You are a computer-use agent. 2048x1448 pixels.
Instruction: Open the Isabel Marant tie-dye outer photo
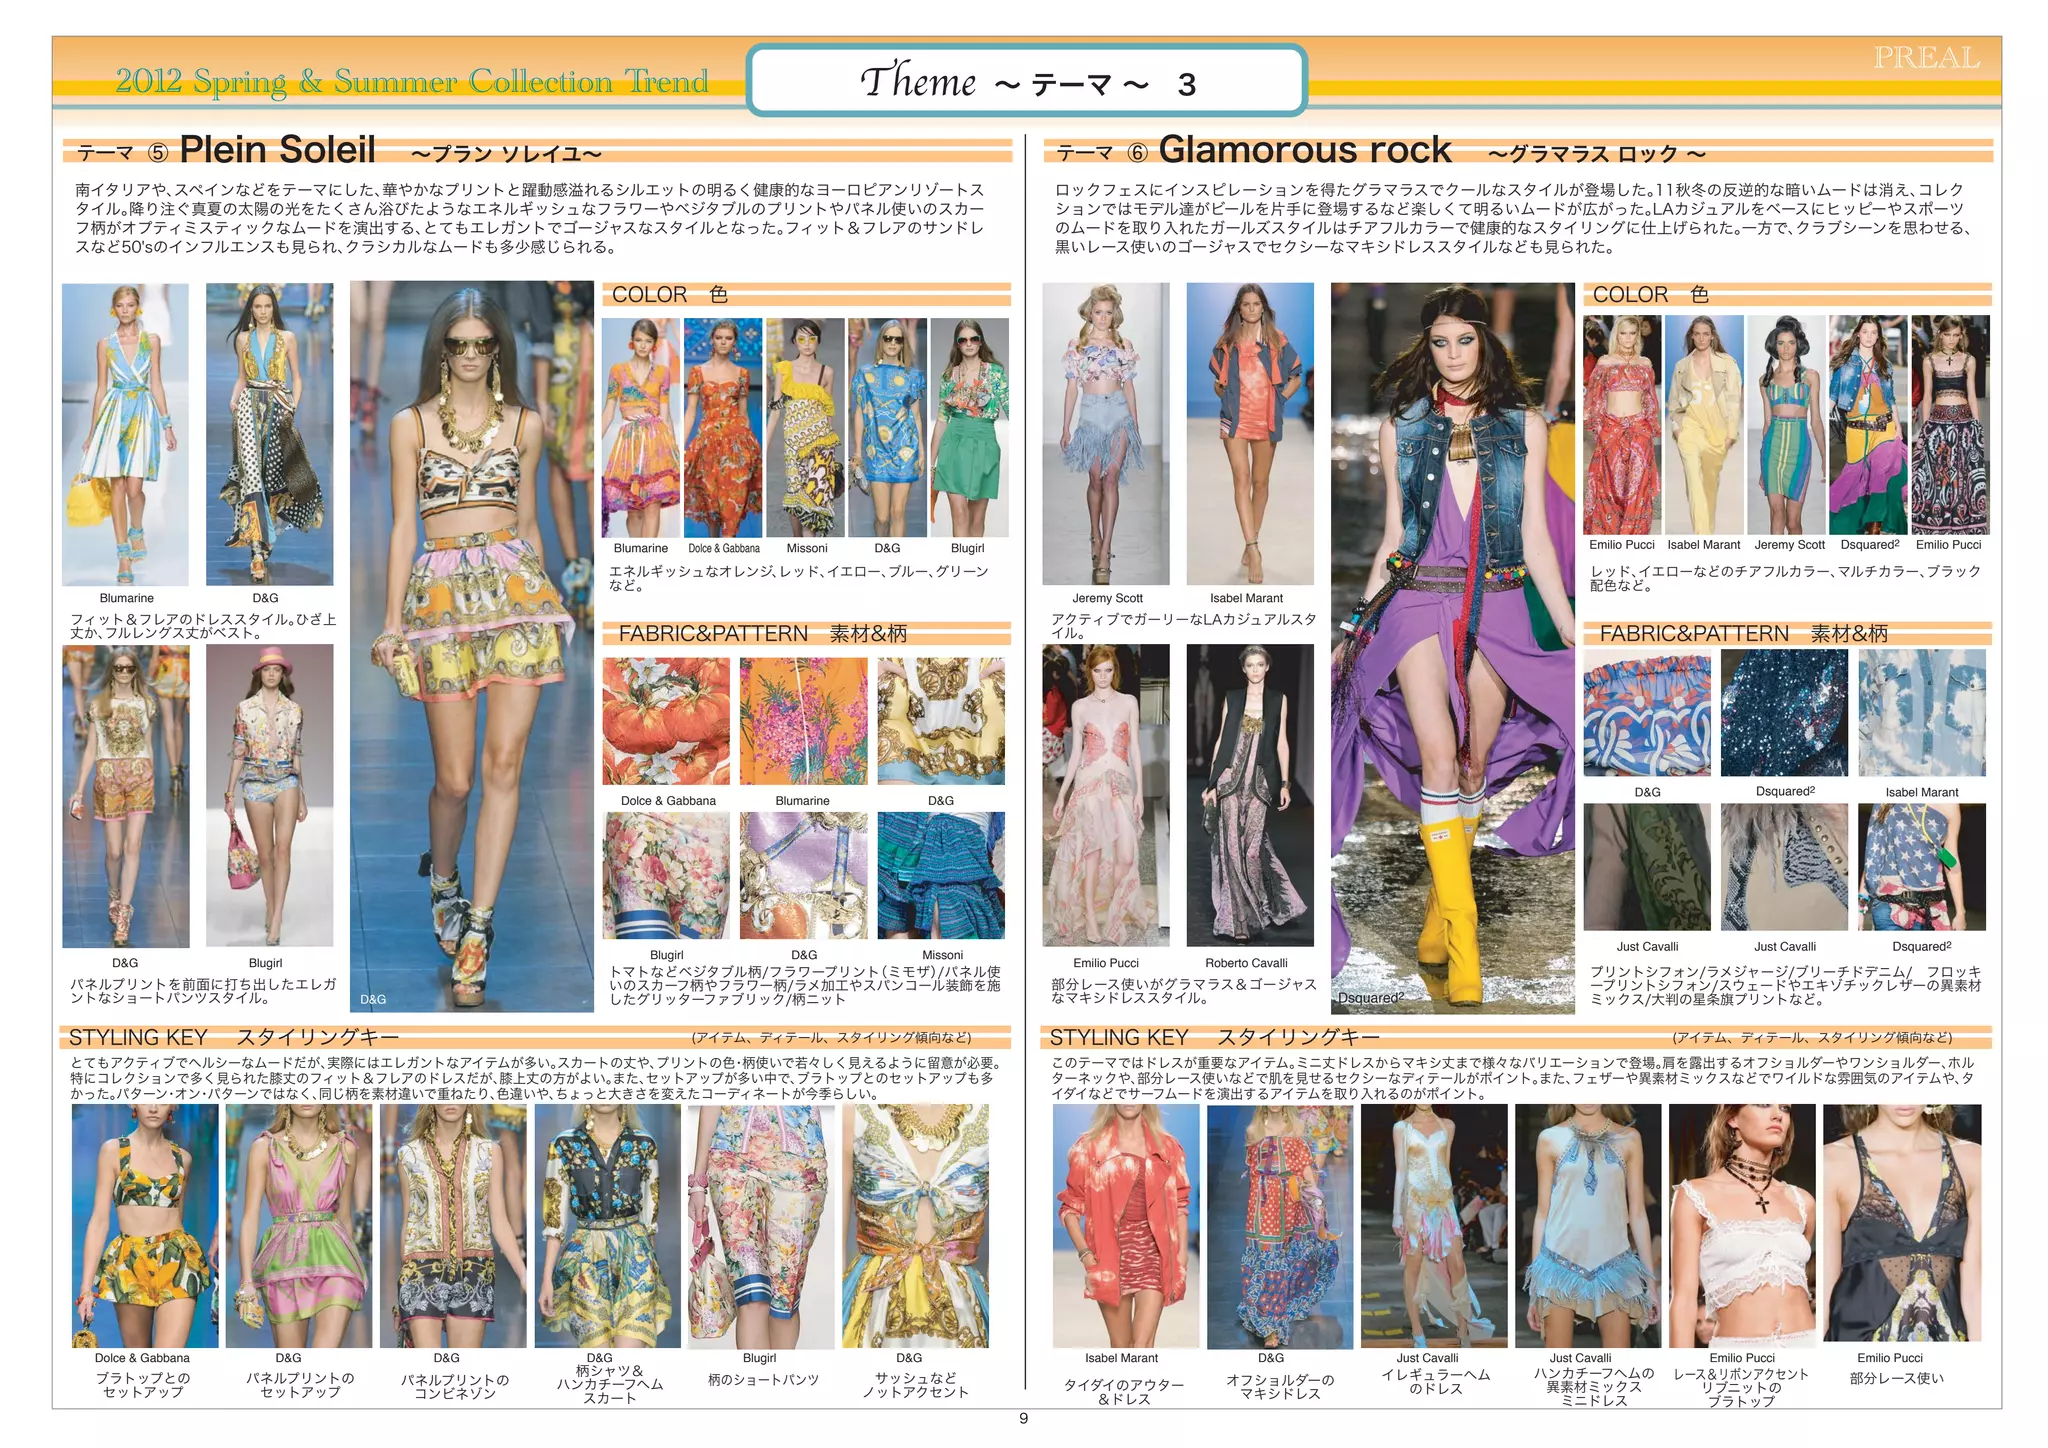point(1126,1226)
